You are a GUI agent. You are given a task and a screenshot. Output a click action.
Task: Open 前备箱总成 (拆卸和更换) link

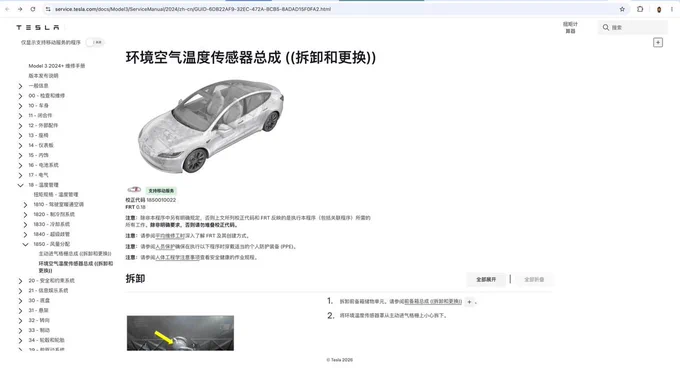[x=433, y=301]
